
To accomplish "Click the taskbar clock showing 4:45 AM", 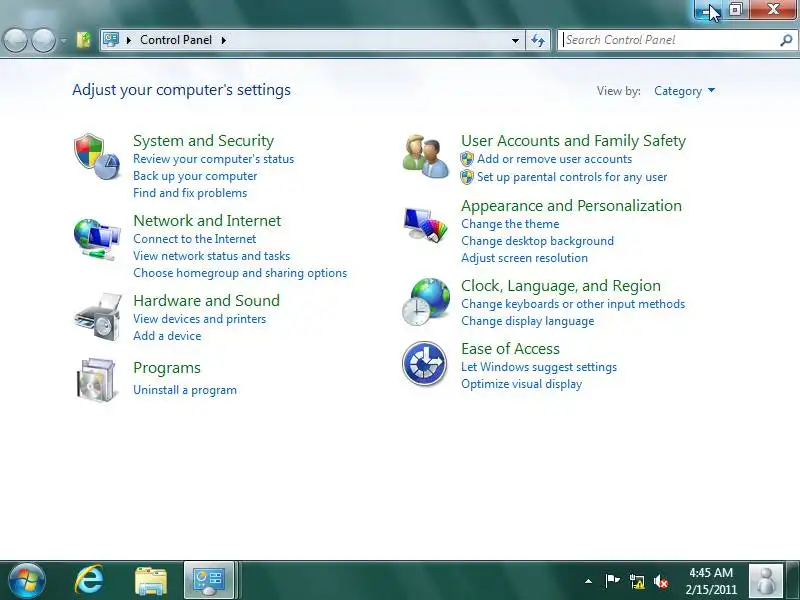I will (x=711, y=581).
